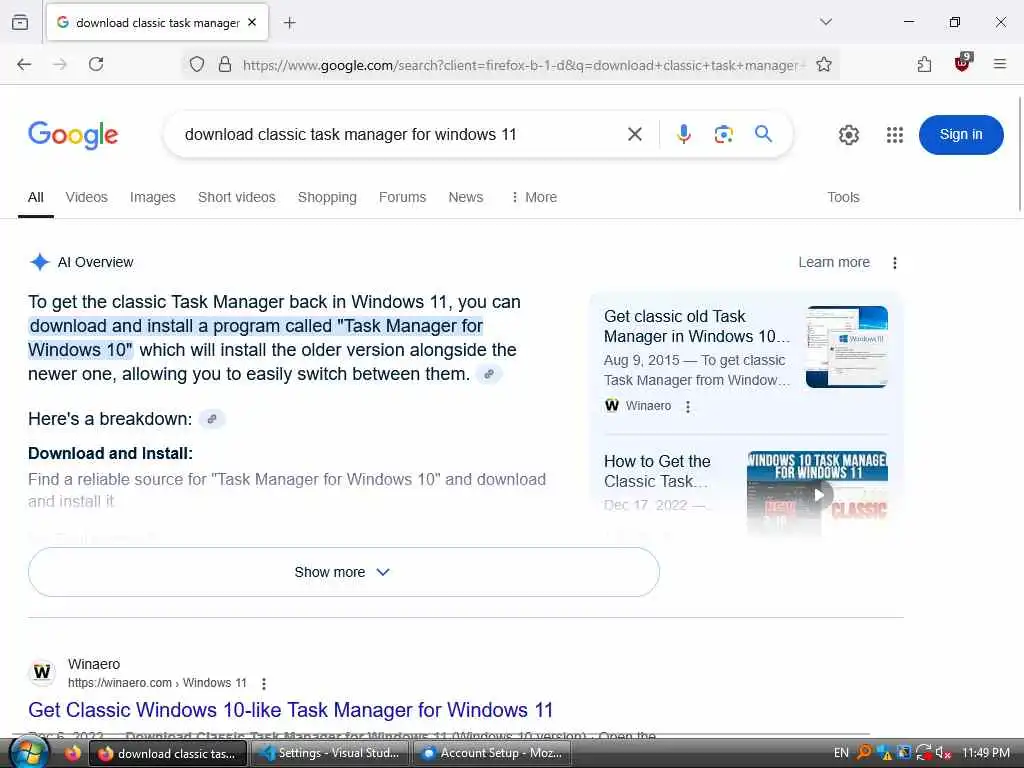Expand the More search filters menu
The width and height of the screenshot is (1024, 768).
534,197
